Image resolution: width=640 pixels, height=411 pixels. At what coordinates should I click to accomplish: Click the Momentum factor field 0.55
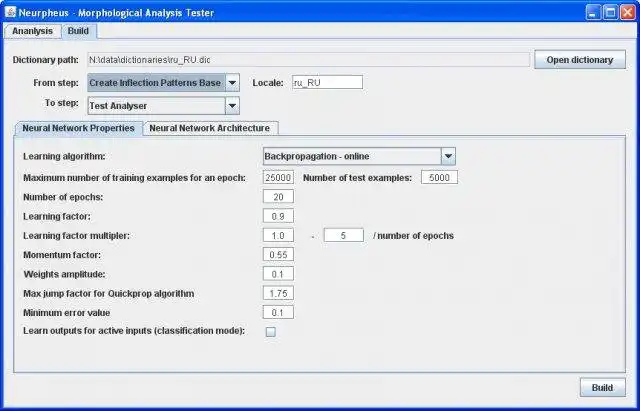tap(278, 255)
